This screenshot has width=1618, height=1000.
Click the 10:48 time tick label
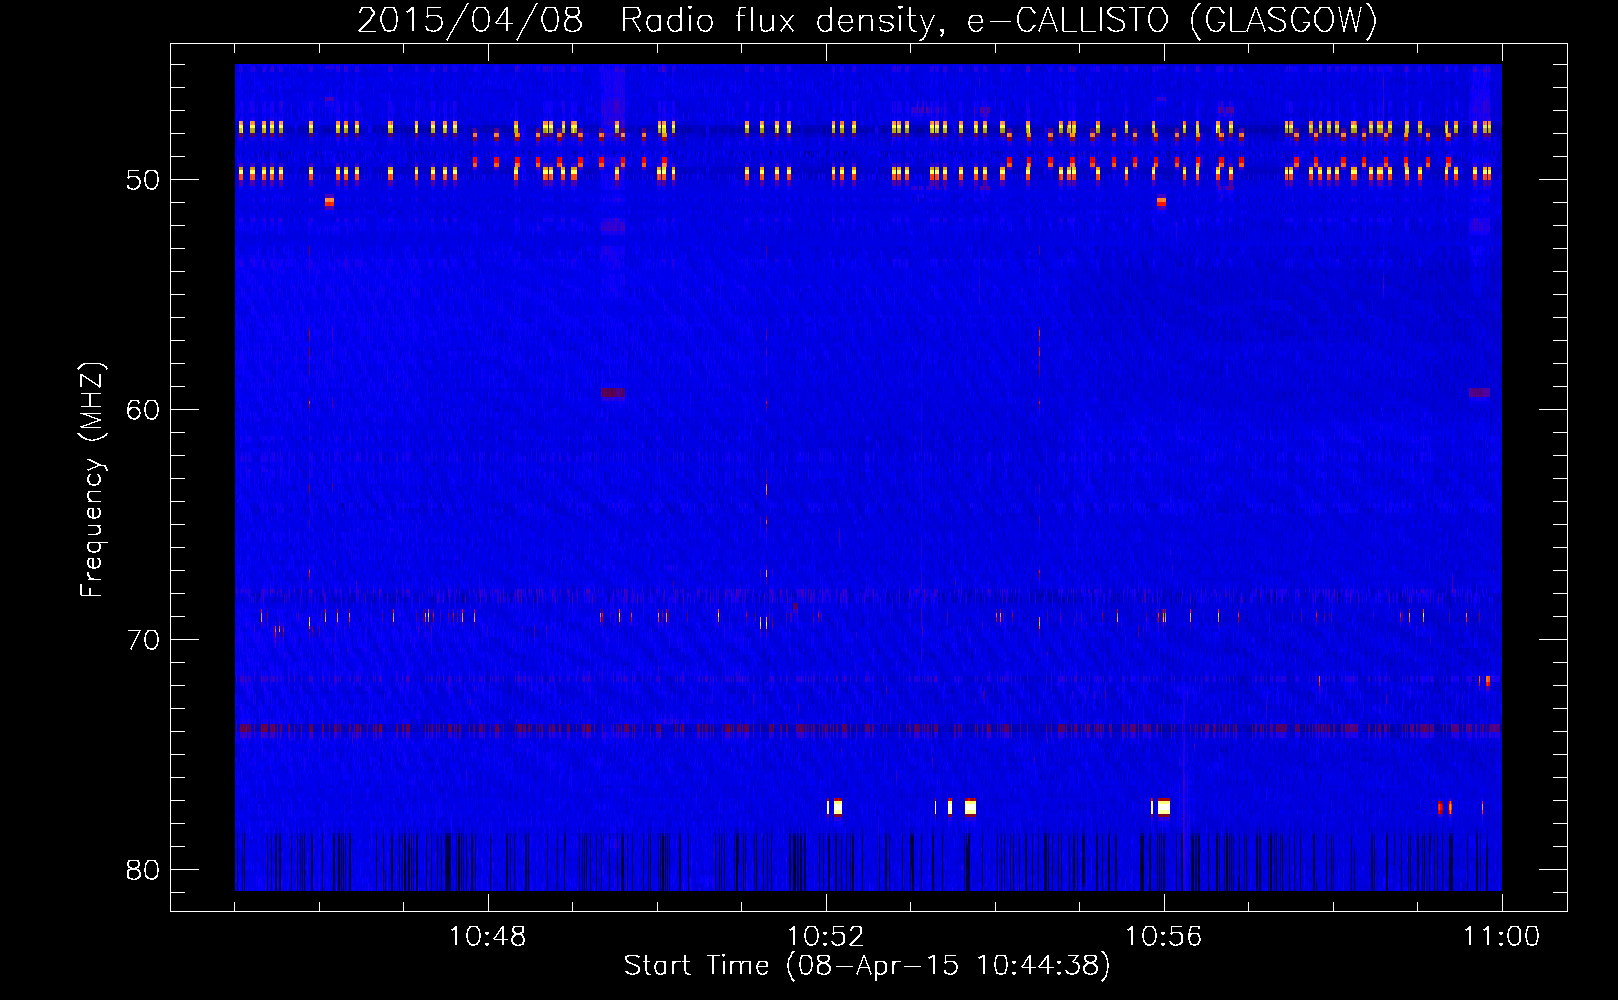tap(487, 937)
